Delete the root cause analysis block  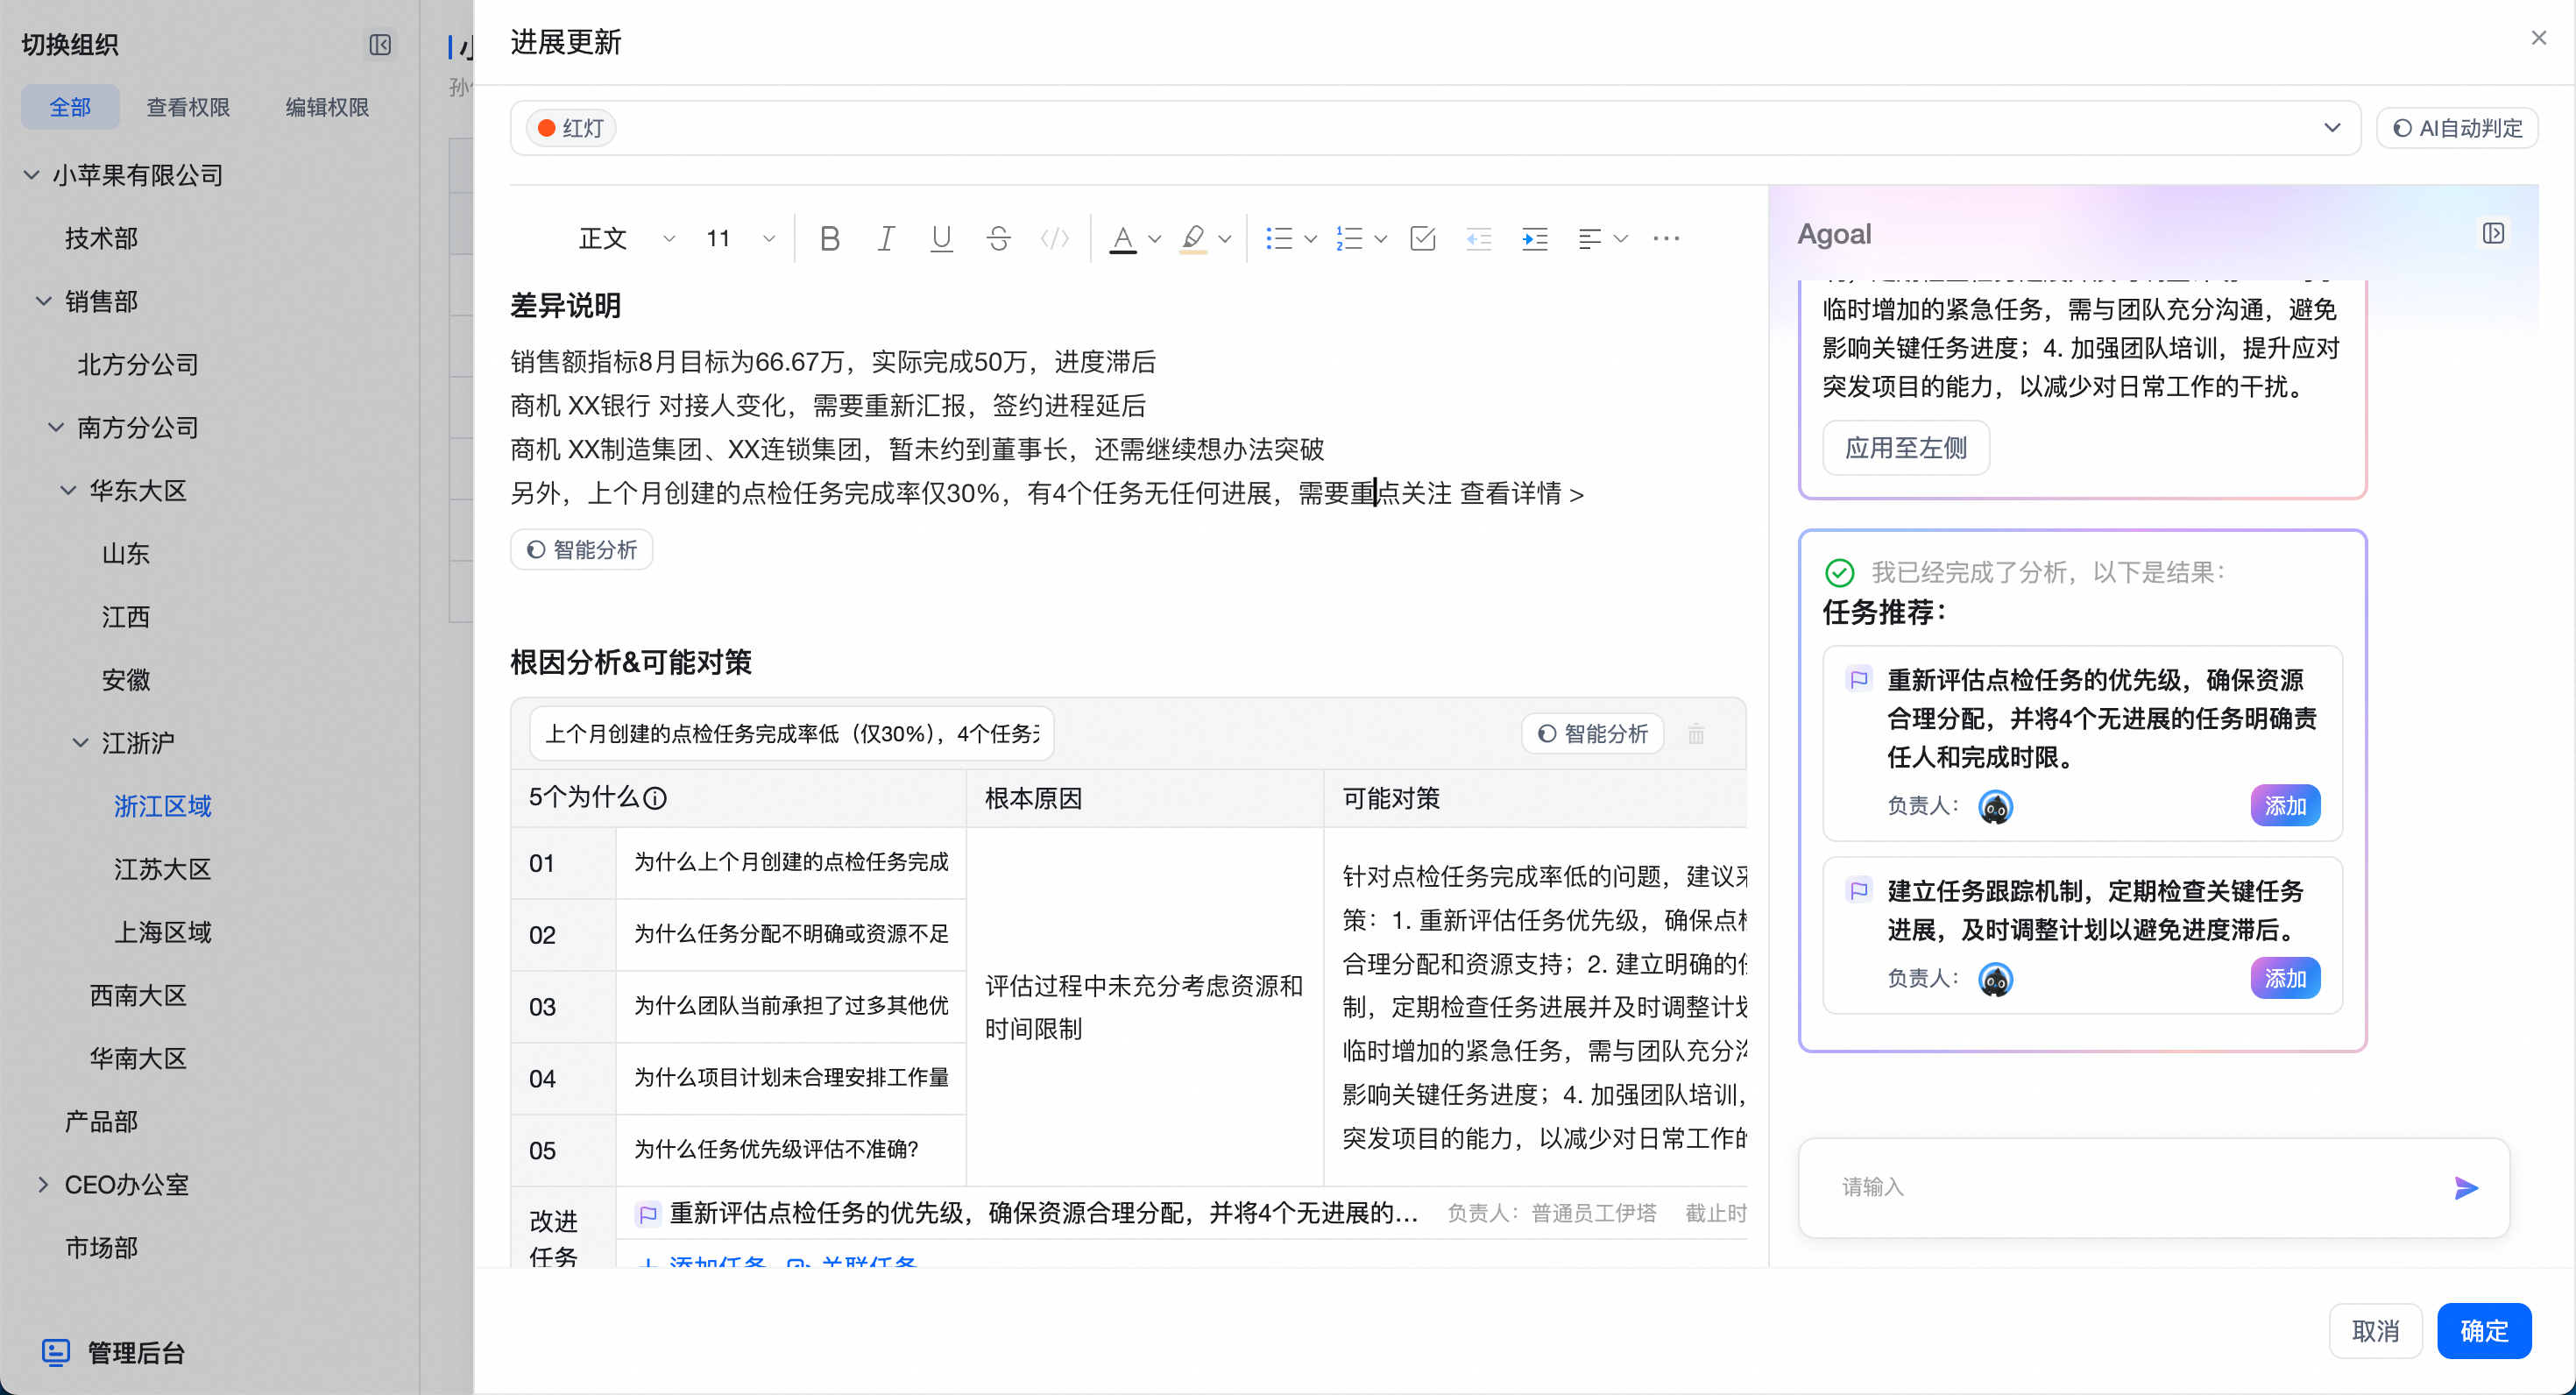(x=1696, y=734)
